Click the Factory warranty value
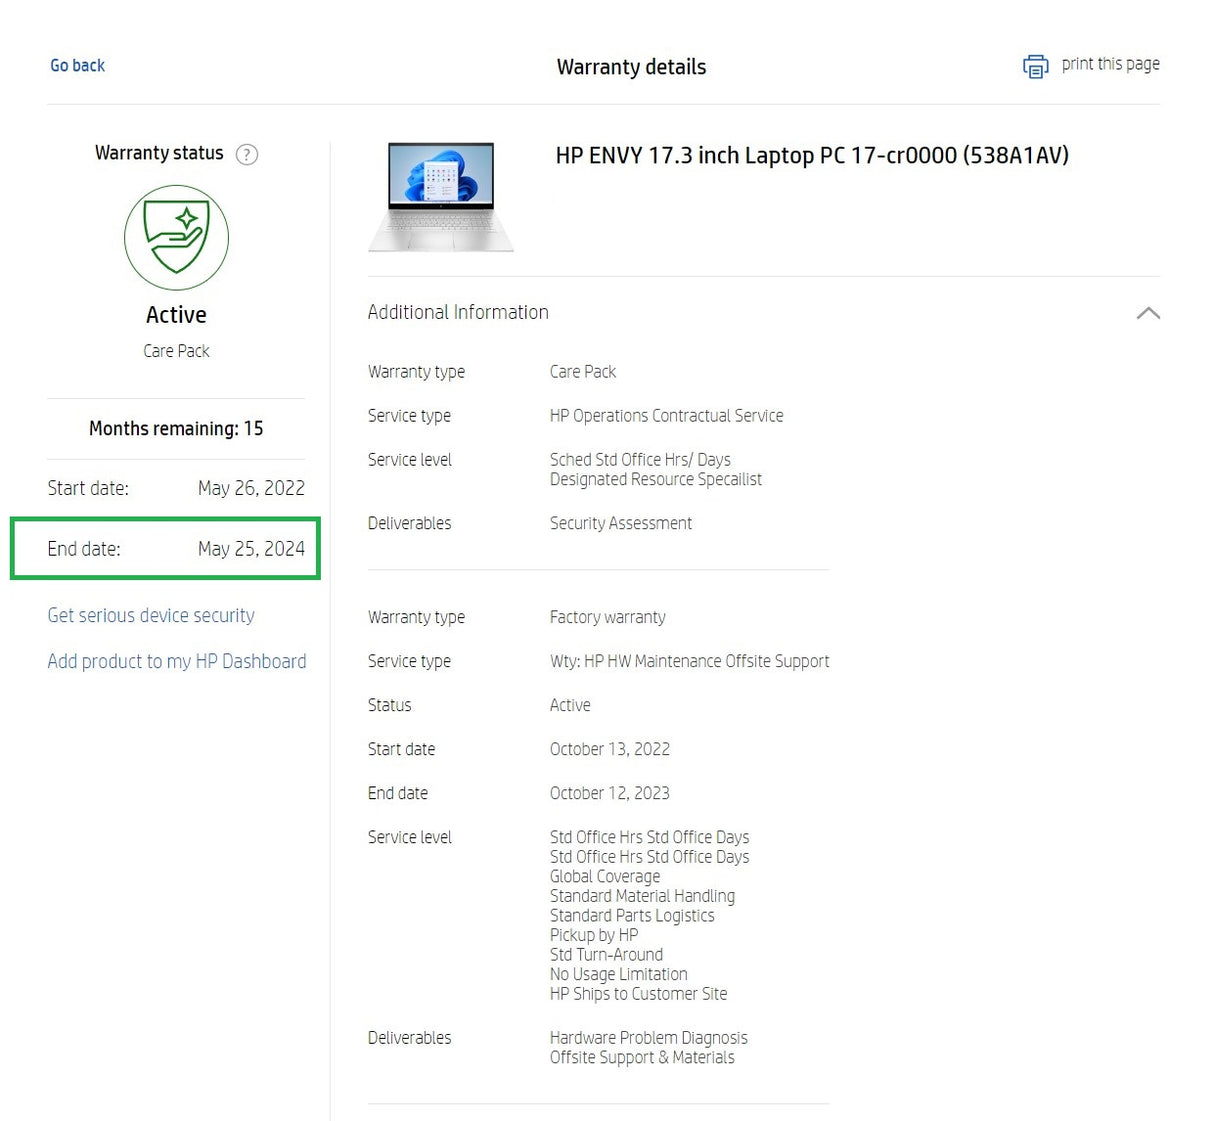Screen dimensions: 1214x1121 point(607,617)
